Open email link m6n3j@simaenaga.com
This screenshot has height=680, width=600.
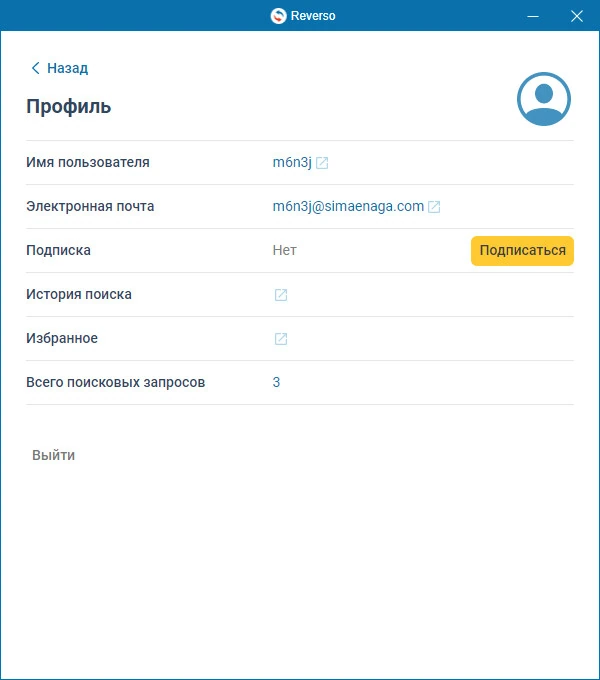coord(348,206)
